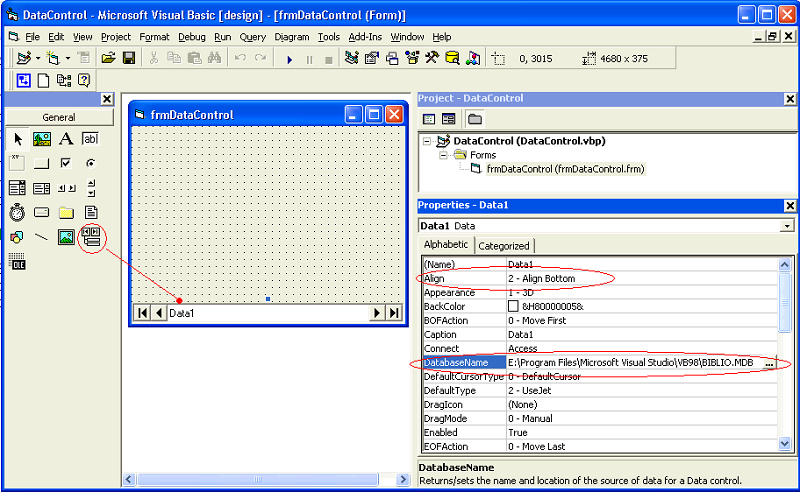800x492 pixels.
Task: Open the Properties Window toolbar icon
Action: pyautogui.click(x=371, y=58)
